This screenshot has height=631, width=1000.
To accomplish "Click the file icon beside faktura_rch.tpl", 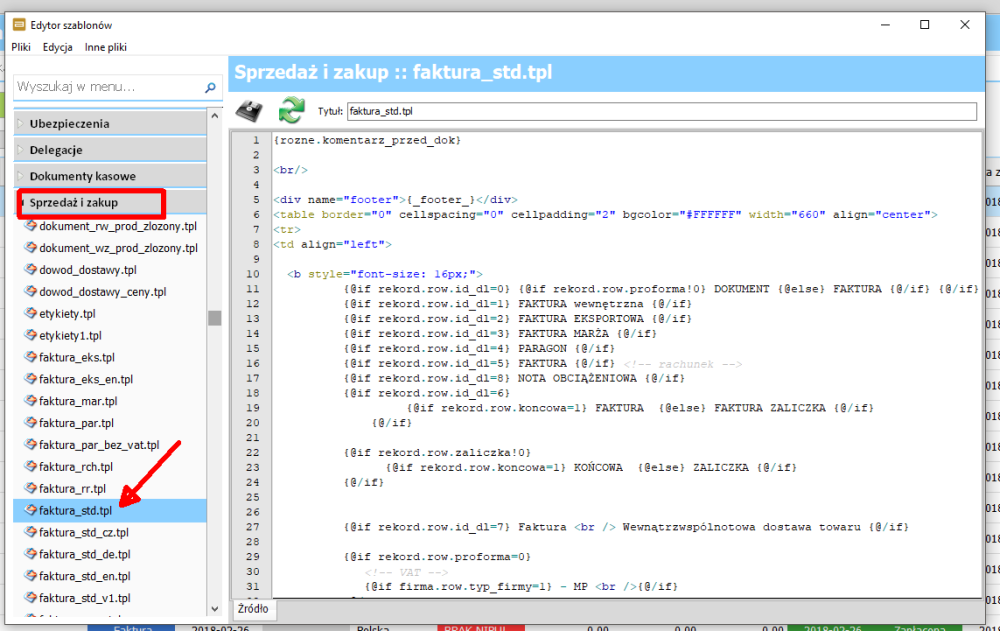I will pos(30,466).
